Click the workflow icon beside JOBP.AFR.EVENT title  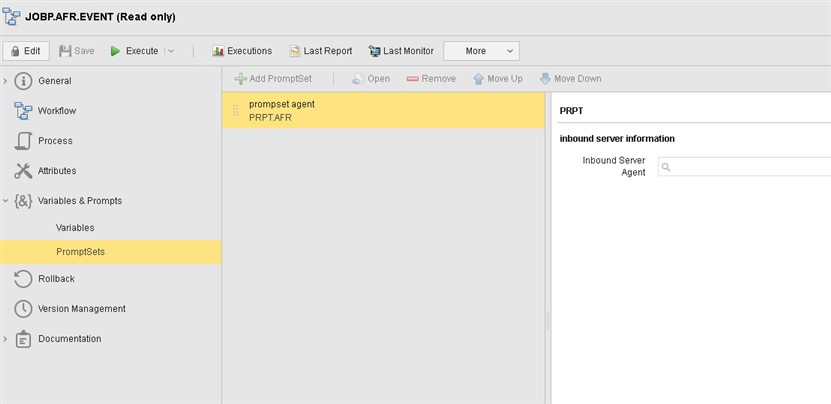[x=12, y=16]
